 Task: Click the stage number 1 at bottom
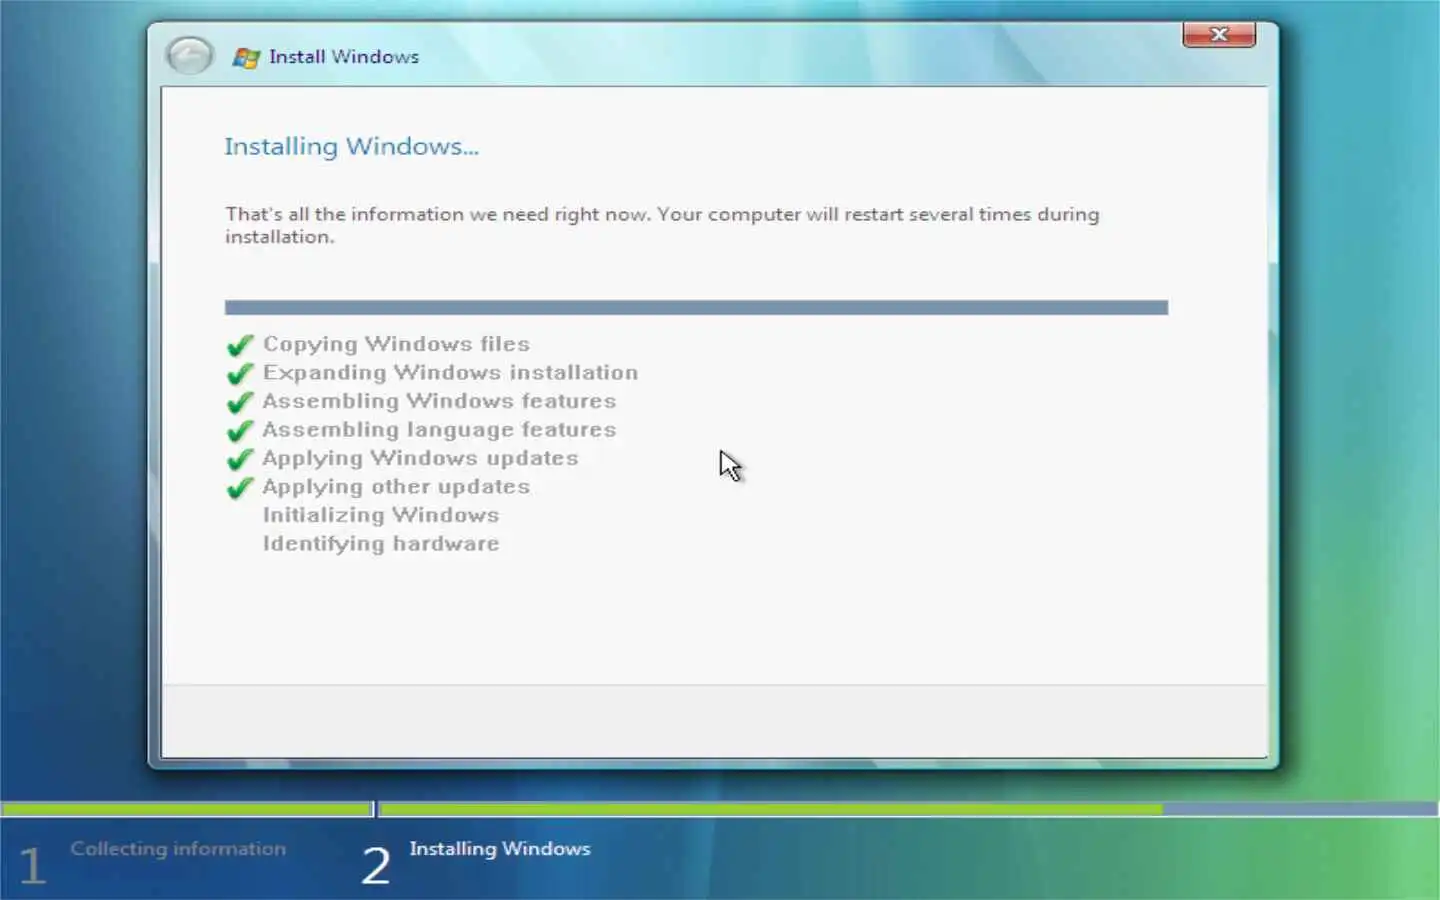pyautogui.click(x=32, y=866)
